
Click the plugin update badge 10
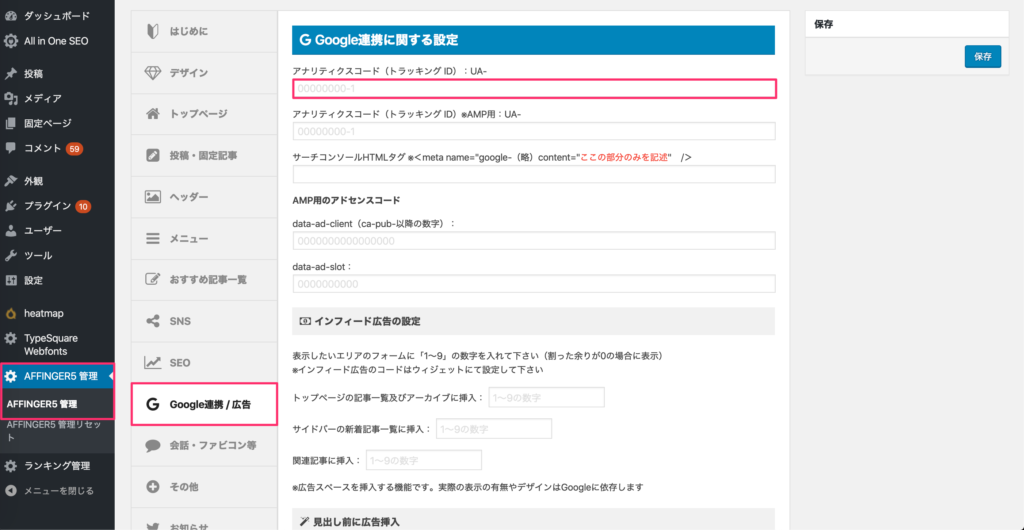[83, 206]
